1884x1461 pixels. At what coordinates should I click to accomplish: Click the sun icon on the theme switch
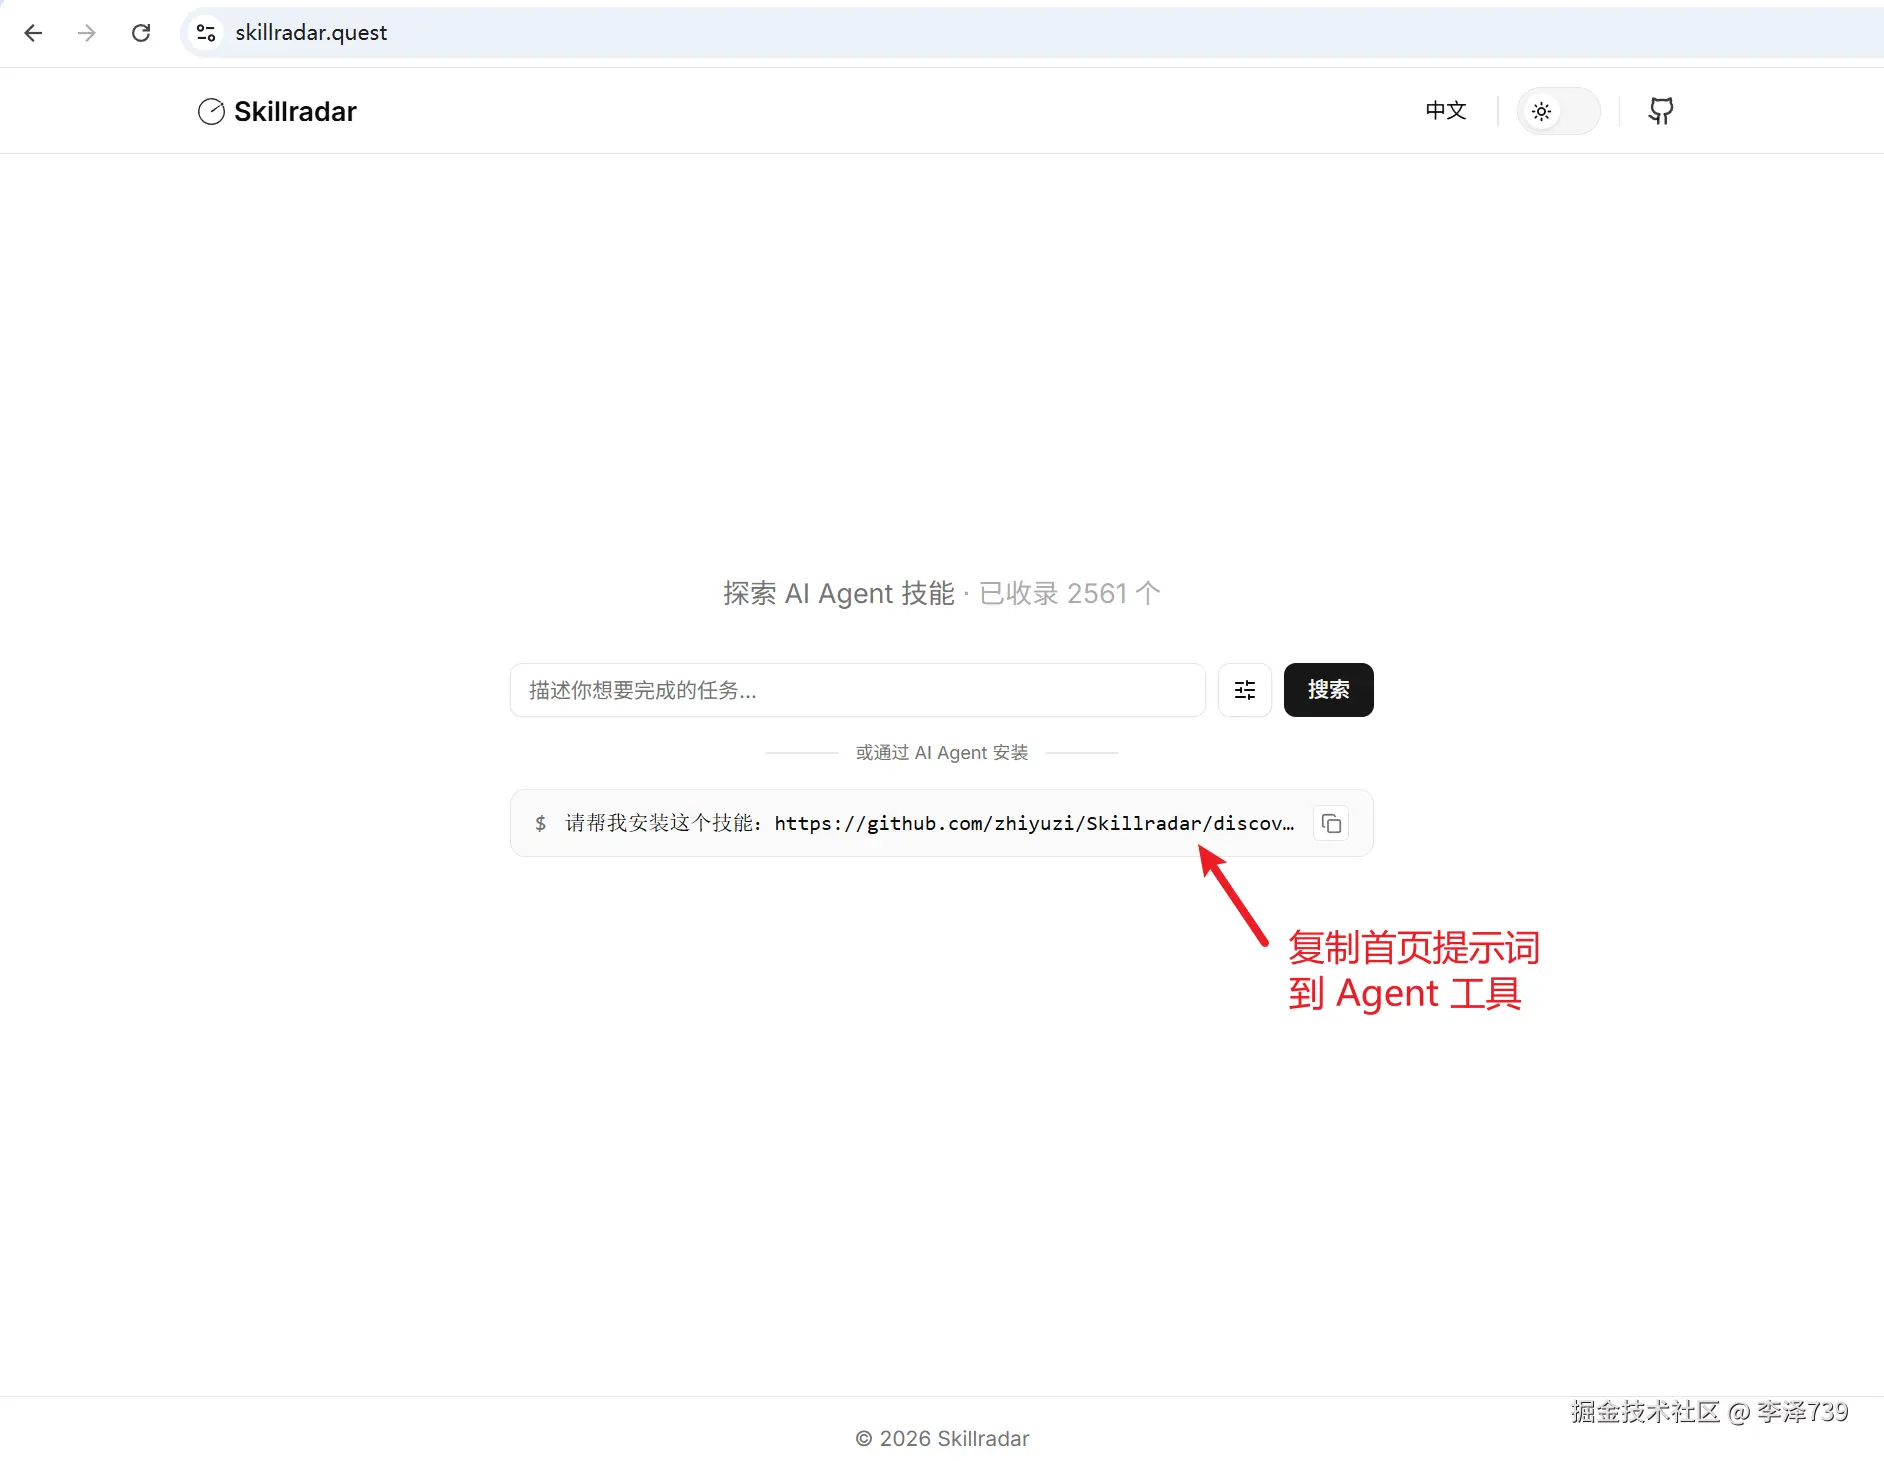(1541, 110)
